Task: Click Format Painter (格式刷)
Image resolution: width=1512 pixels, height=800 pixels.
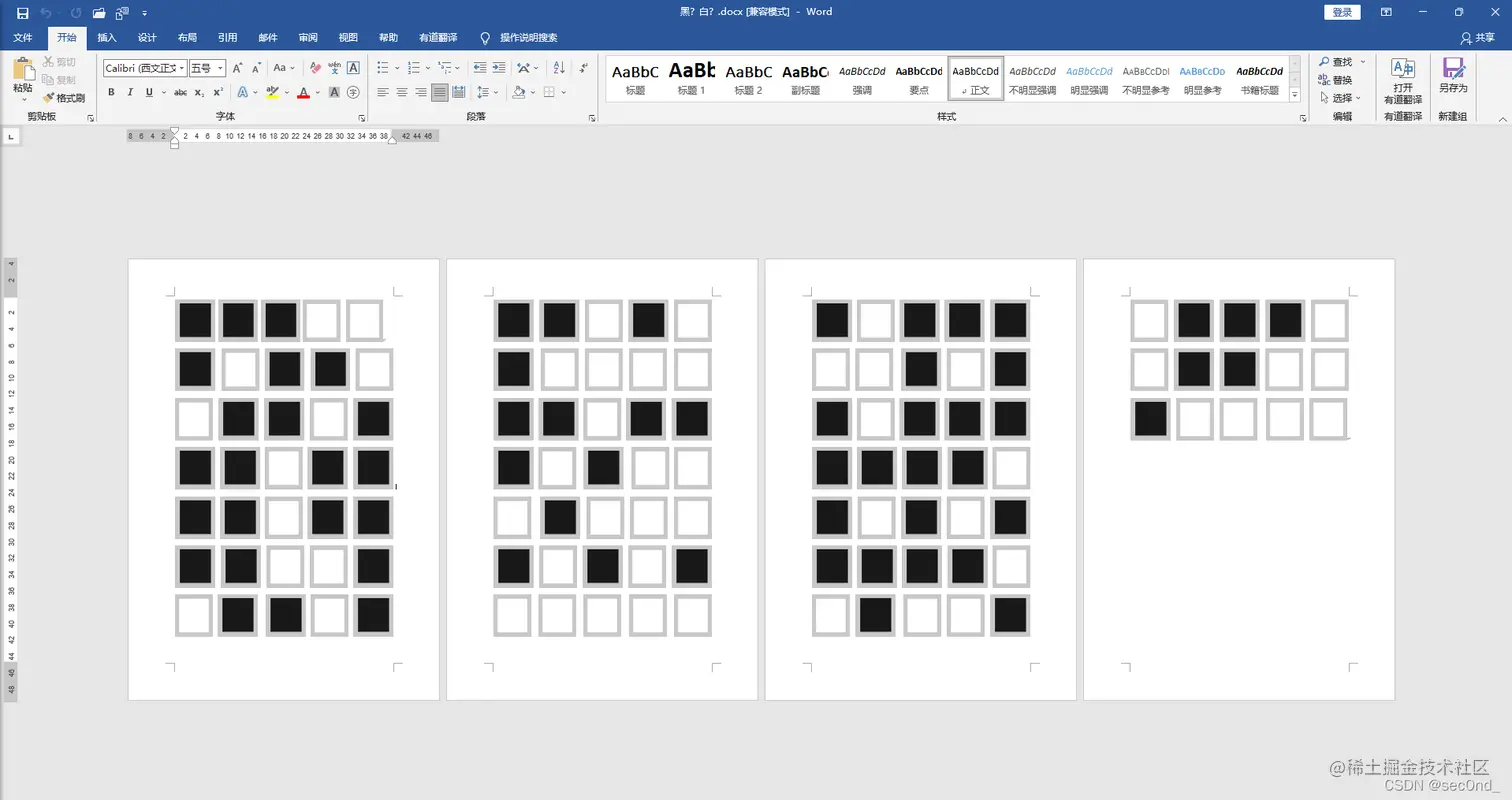Action: click(x=64, y=98)
